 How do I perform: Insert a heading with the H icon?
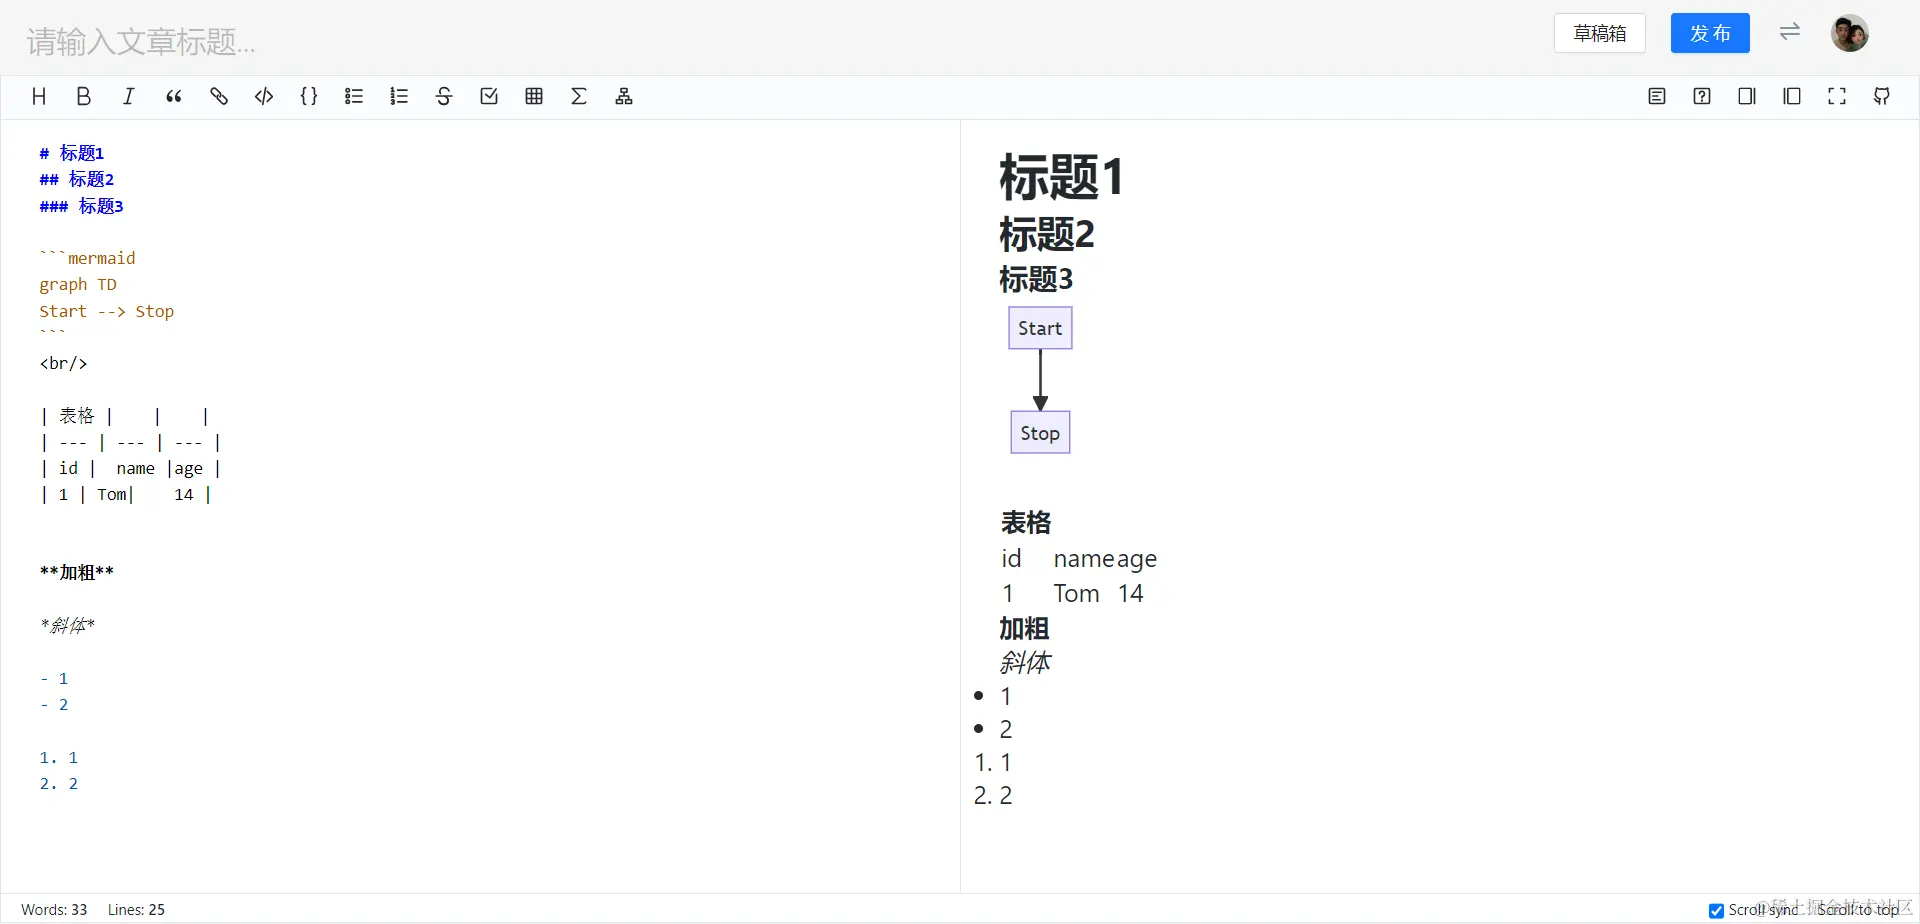click(x=39, y=96)
